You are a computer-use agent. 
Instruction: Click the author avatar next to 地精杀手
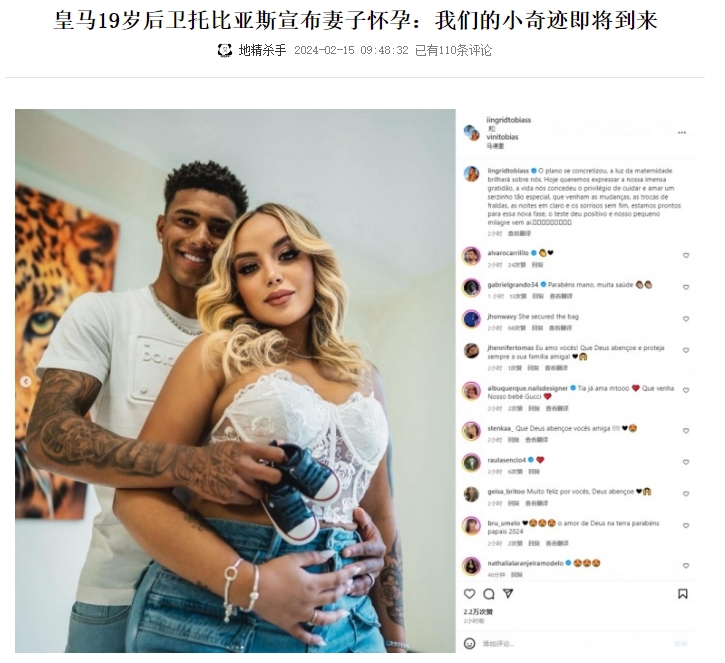225,50
